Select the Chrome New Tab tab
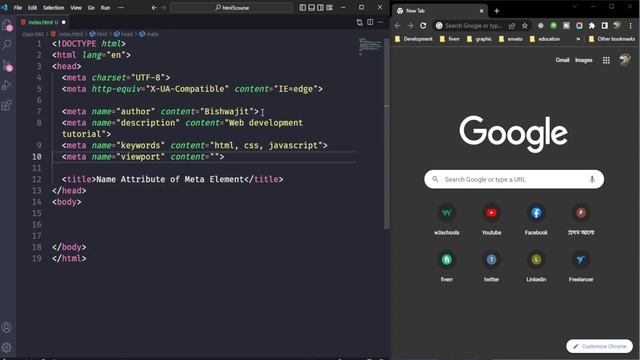The width and height of the screenshot is (640, 360). click(440, 11)
